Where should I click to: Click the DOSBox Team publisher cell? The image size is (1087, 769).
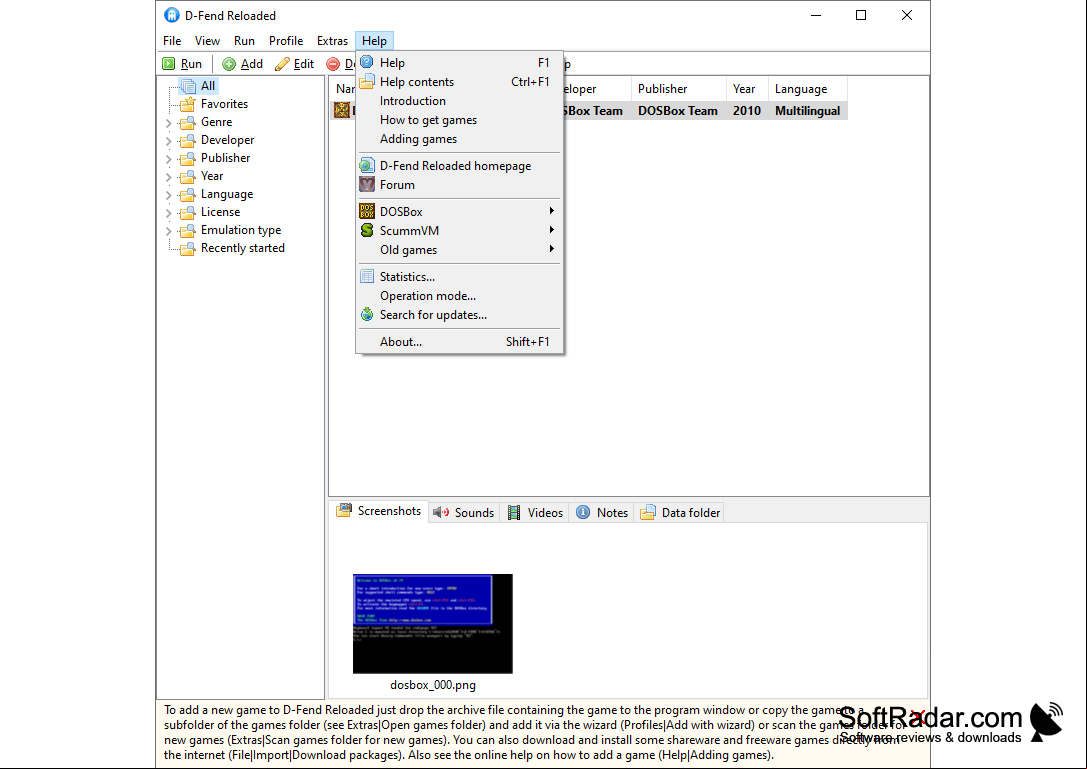click(x=678, y=111)
